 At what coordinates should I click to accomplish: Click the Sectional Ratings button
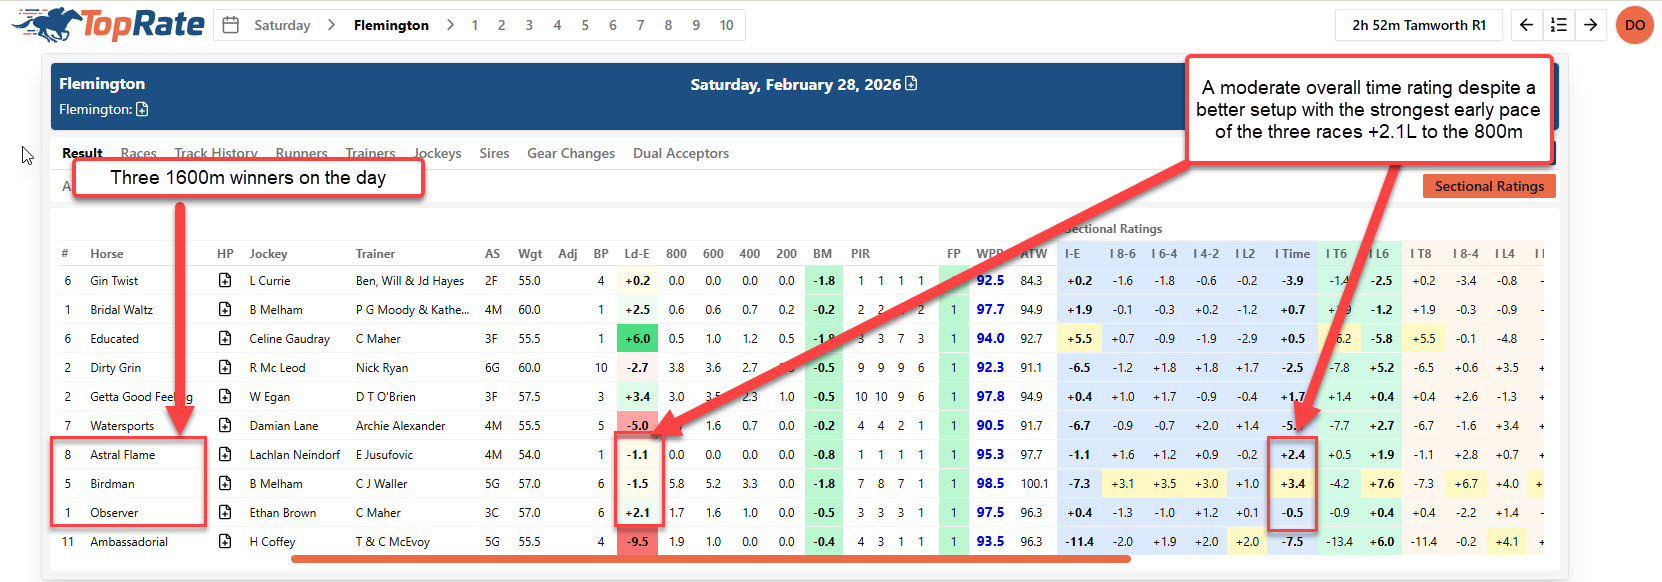pos(1488,186)
